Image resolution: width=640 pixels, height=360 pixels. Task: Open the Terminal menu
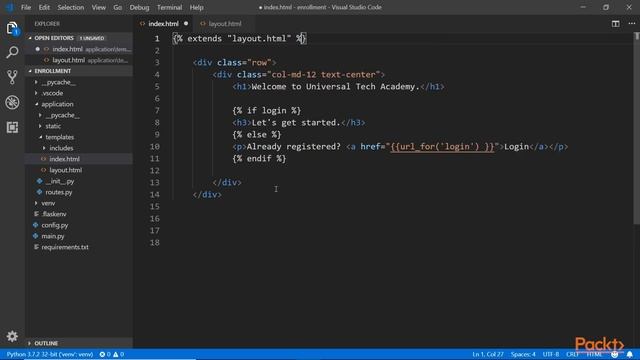169,7
